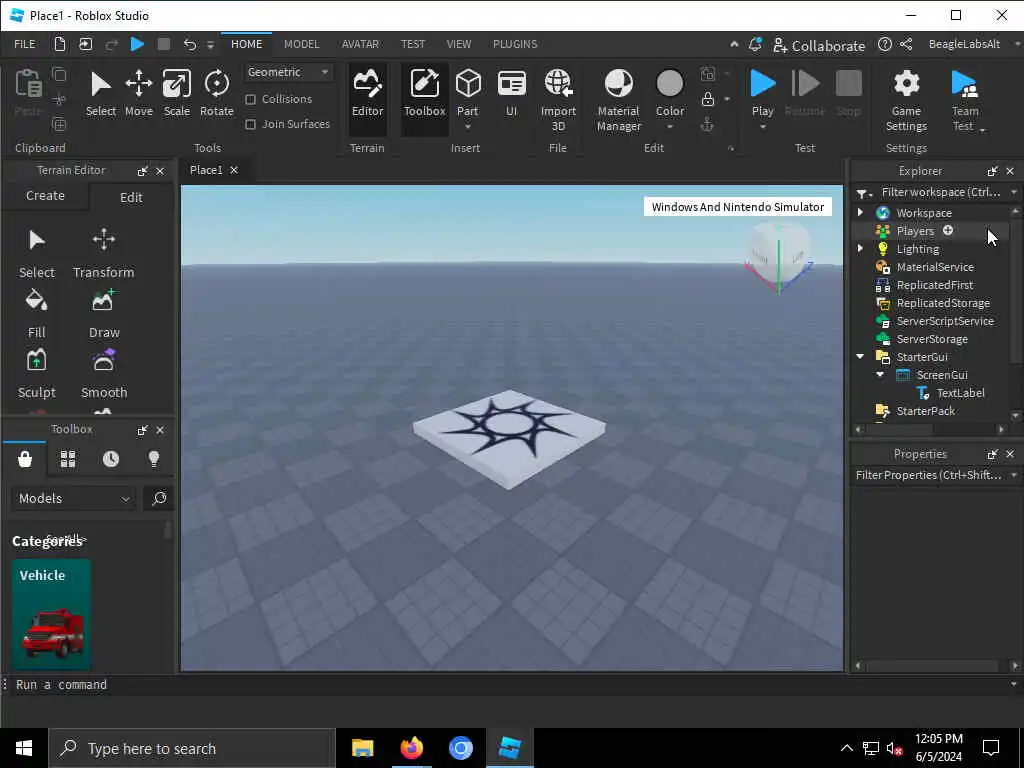Open the Geometric mode dropdown
The height and width of the screenshot is (768, 1024).
288,72
